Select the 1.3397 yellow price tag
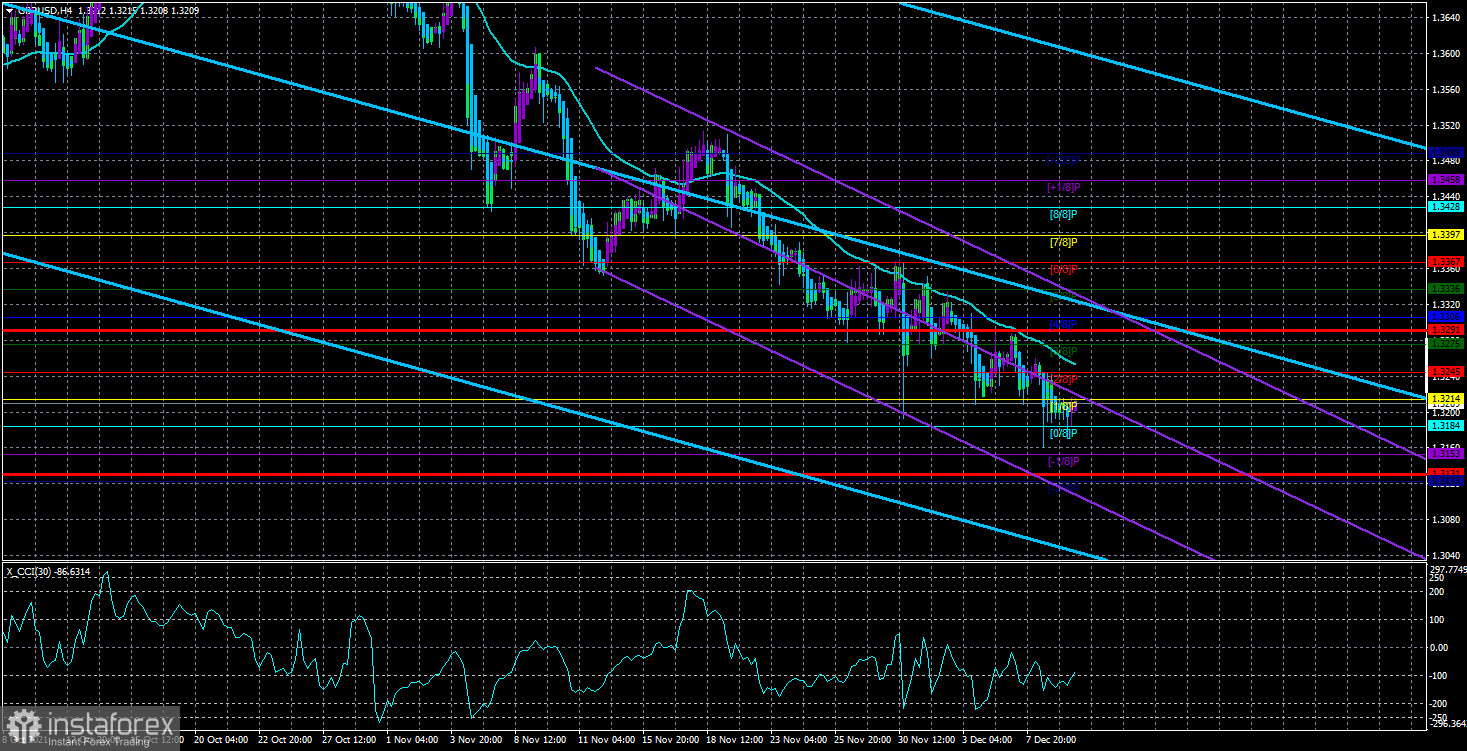1467x751 pixels. (1446, 234)
